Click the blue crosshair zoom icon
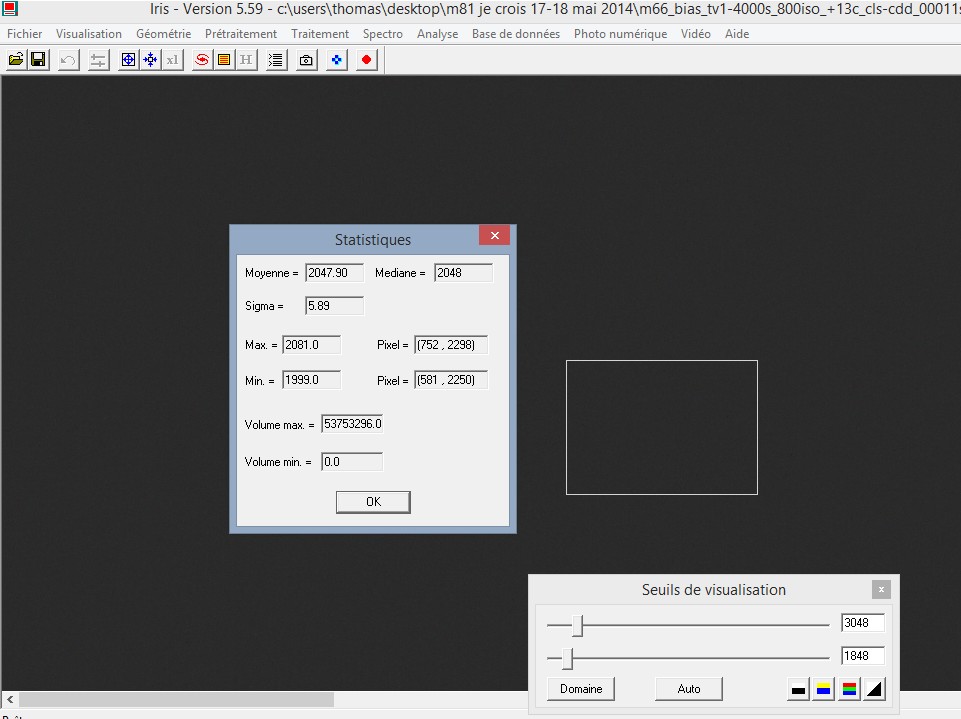This screenshot has width=961, height=719. click(128, 60)
